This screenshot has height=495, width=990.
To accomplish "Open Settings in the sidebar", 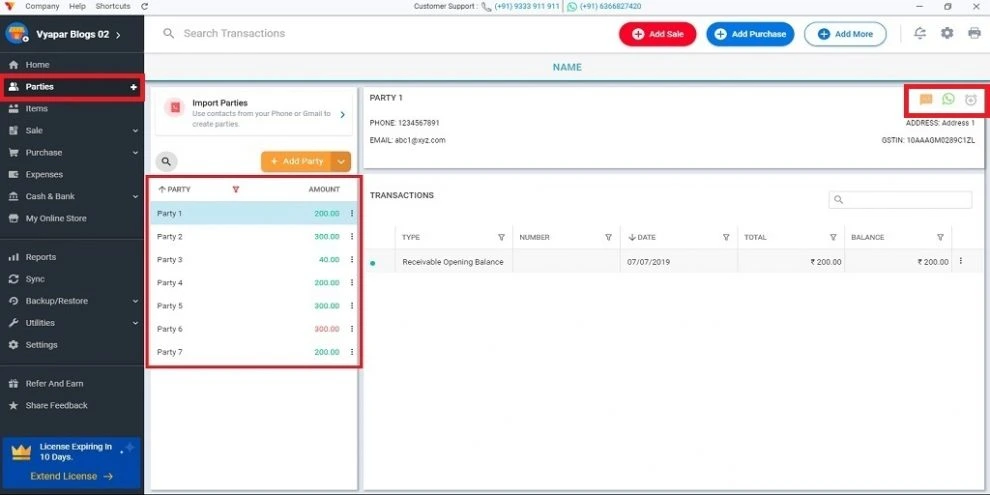I will tap(41, 345).
